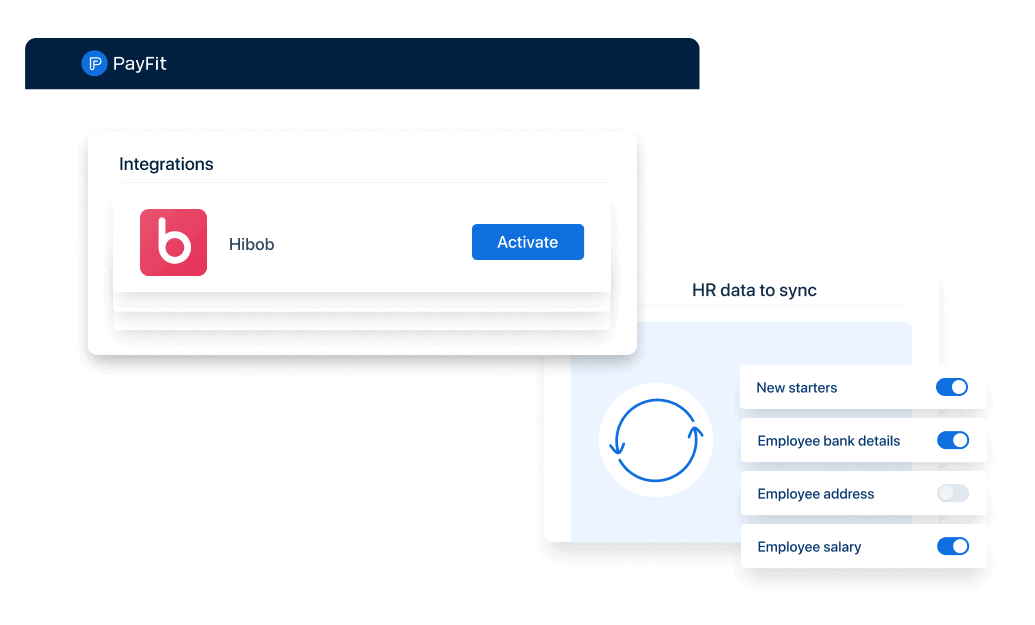
Task: Click the Integrations heading
Action: (x=166, y=164)
